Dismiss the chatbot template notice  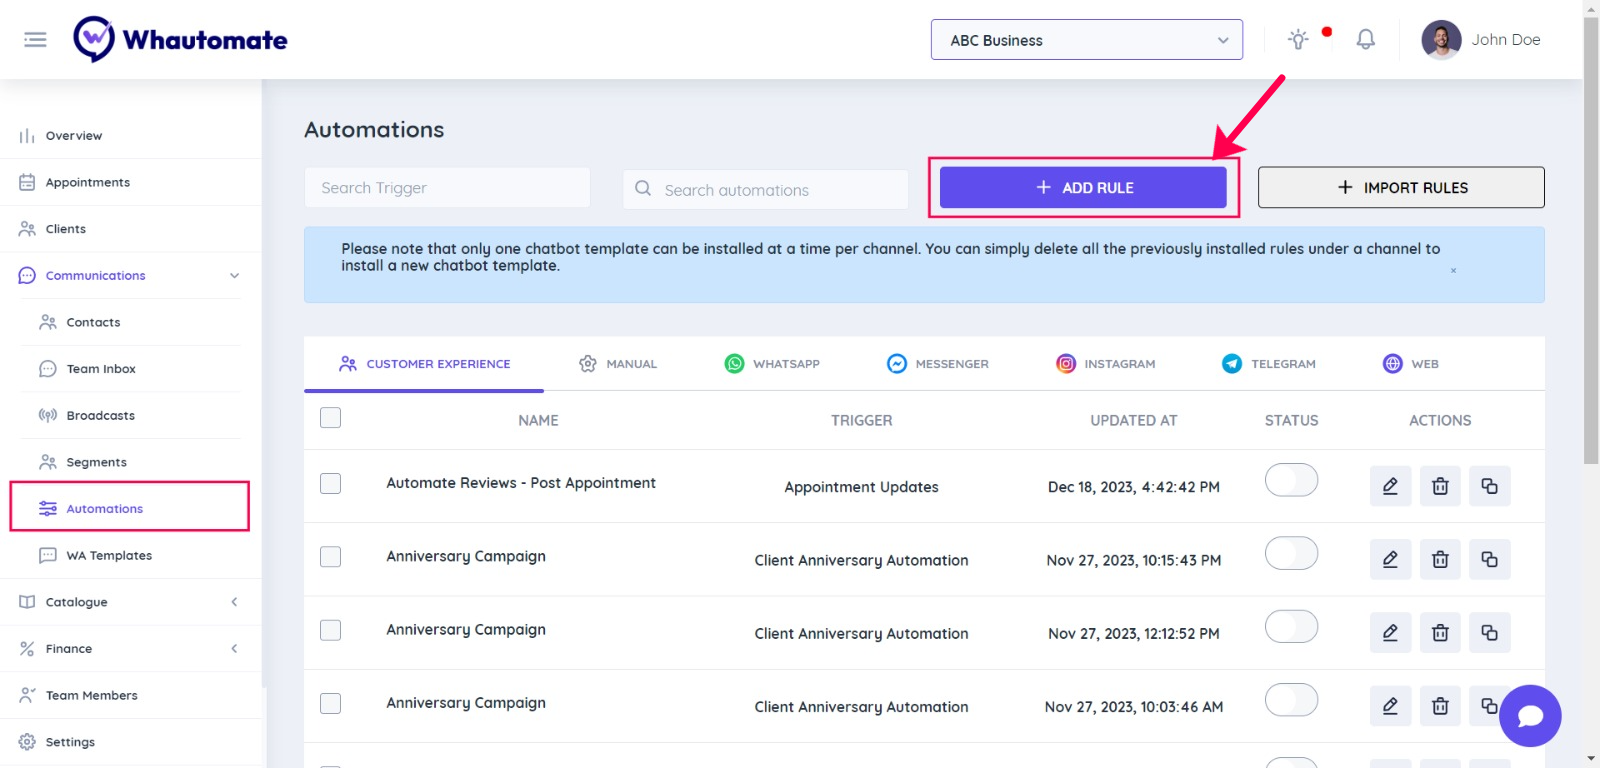(1453, 271)
